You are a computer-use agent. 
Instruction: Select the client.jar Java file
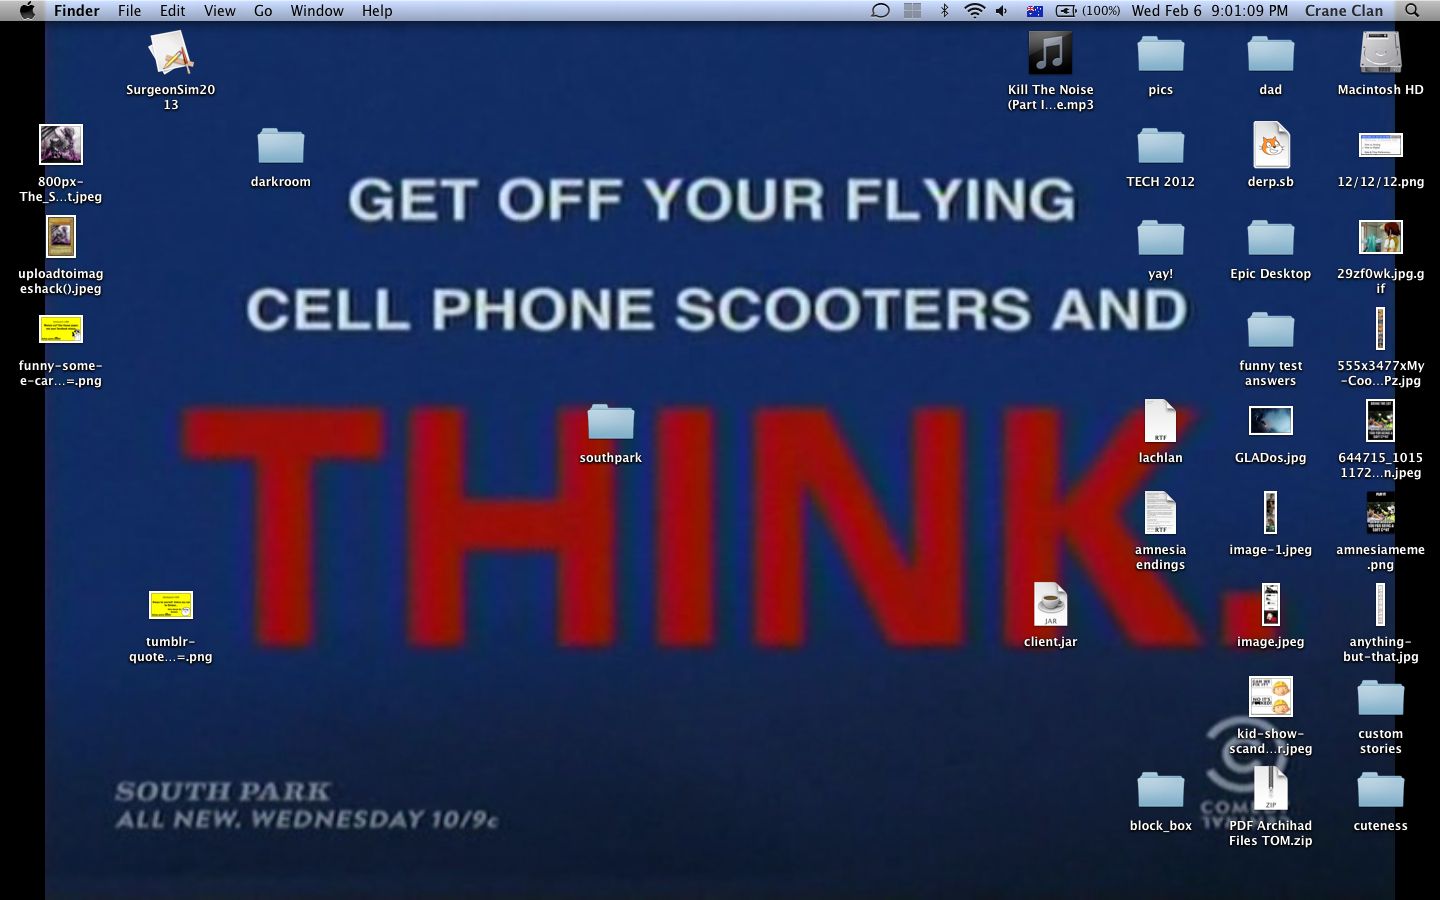[x=1050, y=606]
